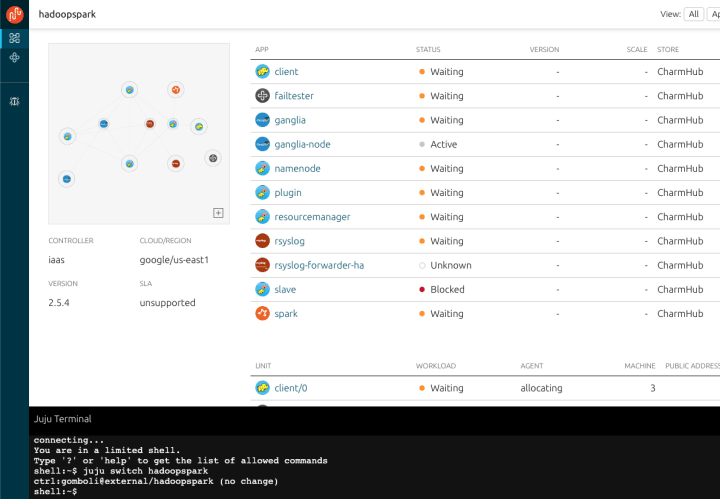This screenshot has width=720, height=499.
Task: Select the orange spark node in topology
Action: click(x=175, y=90)
